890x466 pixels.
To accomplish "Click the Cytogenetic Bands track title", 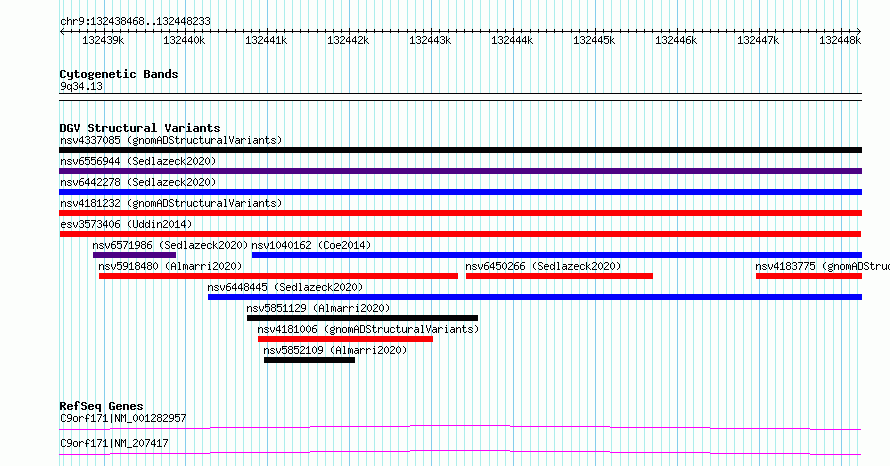I will [x=119, y=74].
